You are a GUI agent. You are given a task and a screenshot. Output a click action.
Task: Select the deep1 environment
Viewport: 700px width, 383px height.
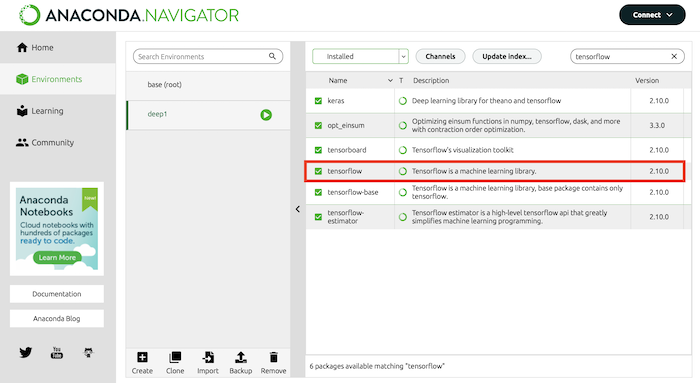pyautogui.click(x=208, y=115)
